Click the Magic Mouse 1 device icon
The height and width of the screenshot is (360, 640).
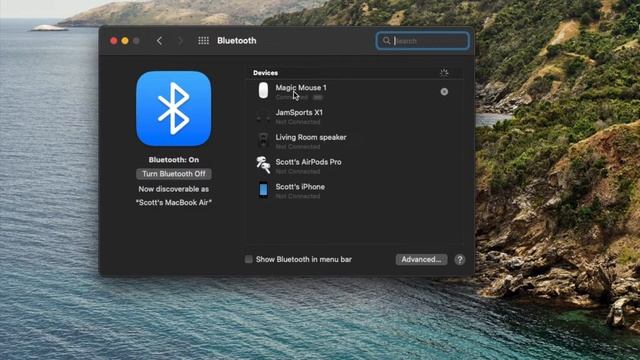[263, 91]
